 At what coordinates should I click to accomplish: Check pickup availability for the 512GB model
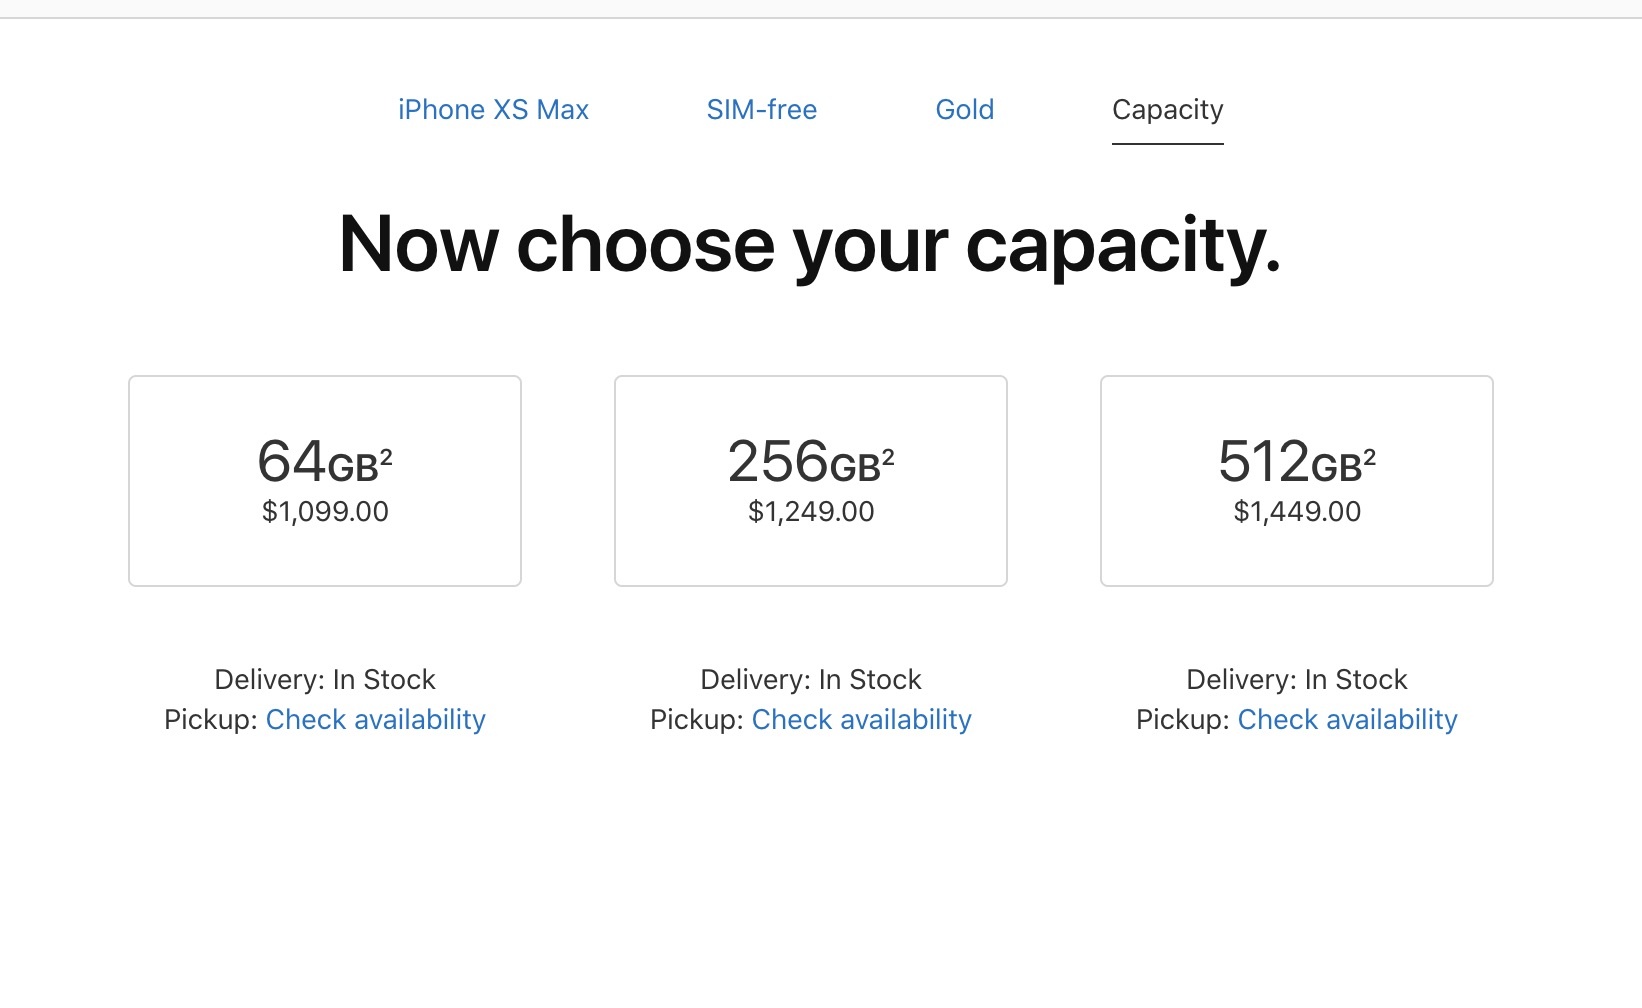coord(1347,720)
